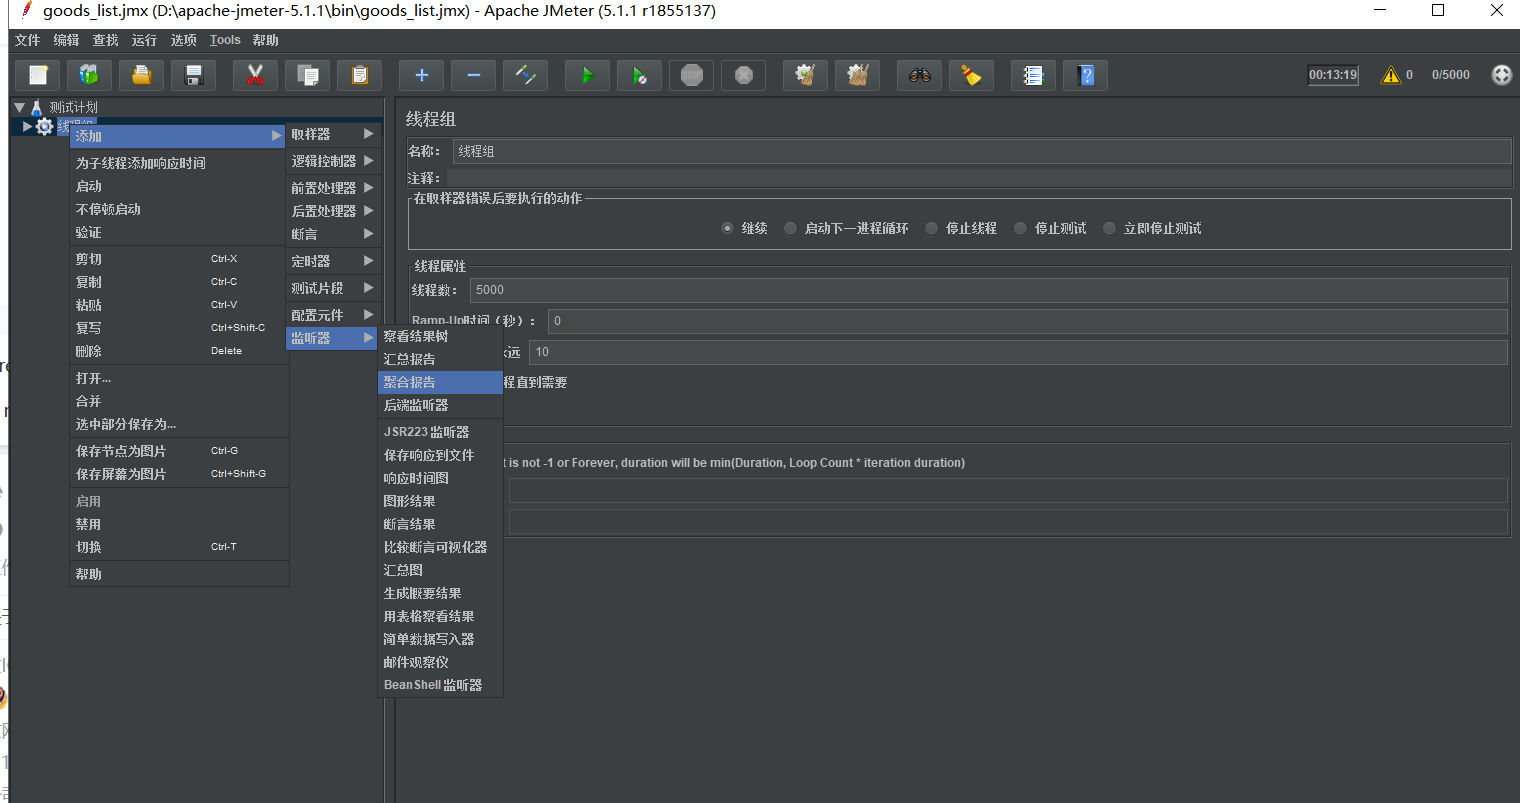Expand the 取样器 submenu
The height and width of the screenshot is (803, 1520).
(332, 134)
